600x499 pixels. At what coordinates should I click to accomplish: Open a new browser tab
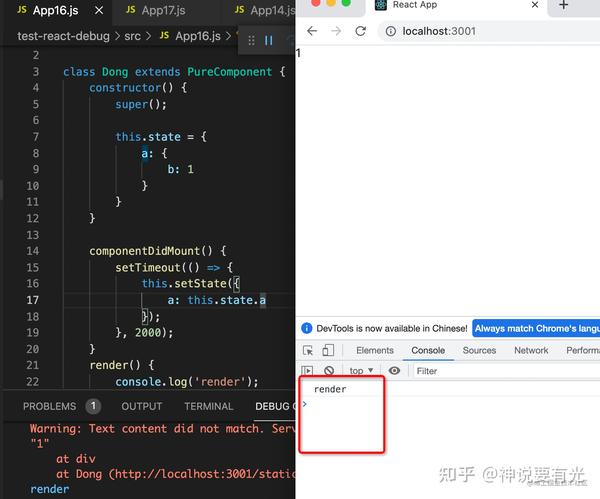pos(563,5)
